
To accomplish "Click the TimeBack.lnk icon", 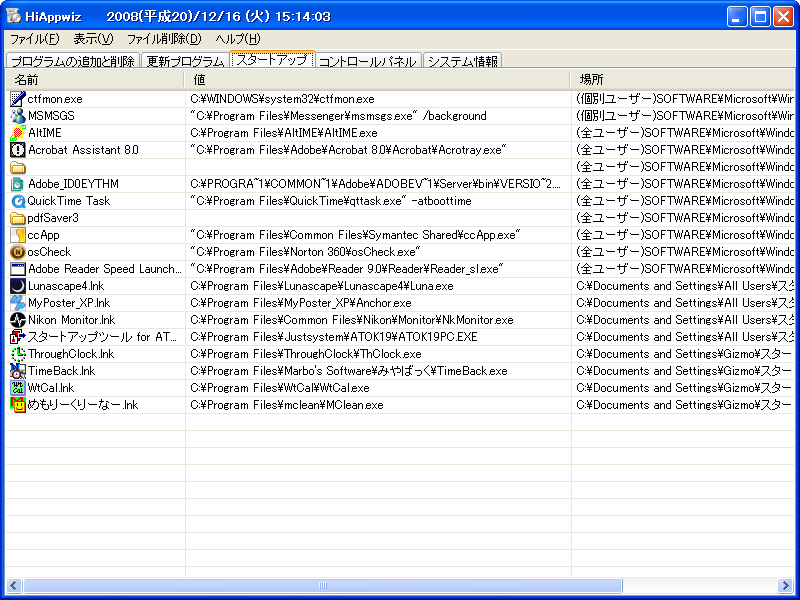I will pyautogui.click(x=18, y=371).
